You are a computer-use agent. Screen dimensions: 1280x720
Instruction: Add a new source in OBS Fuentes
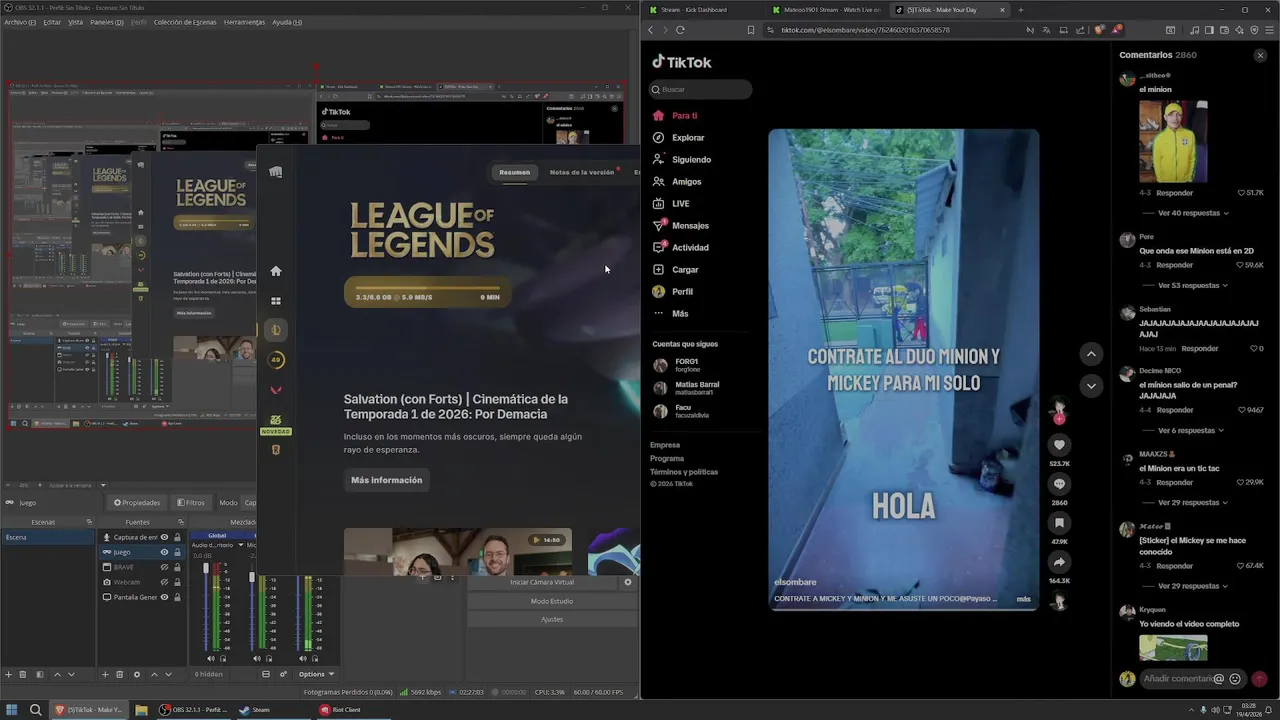106,674
